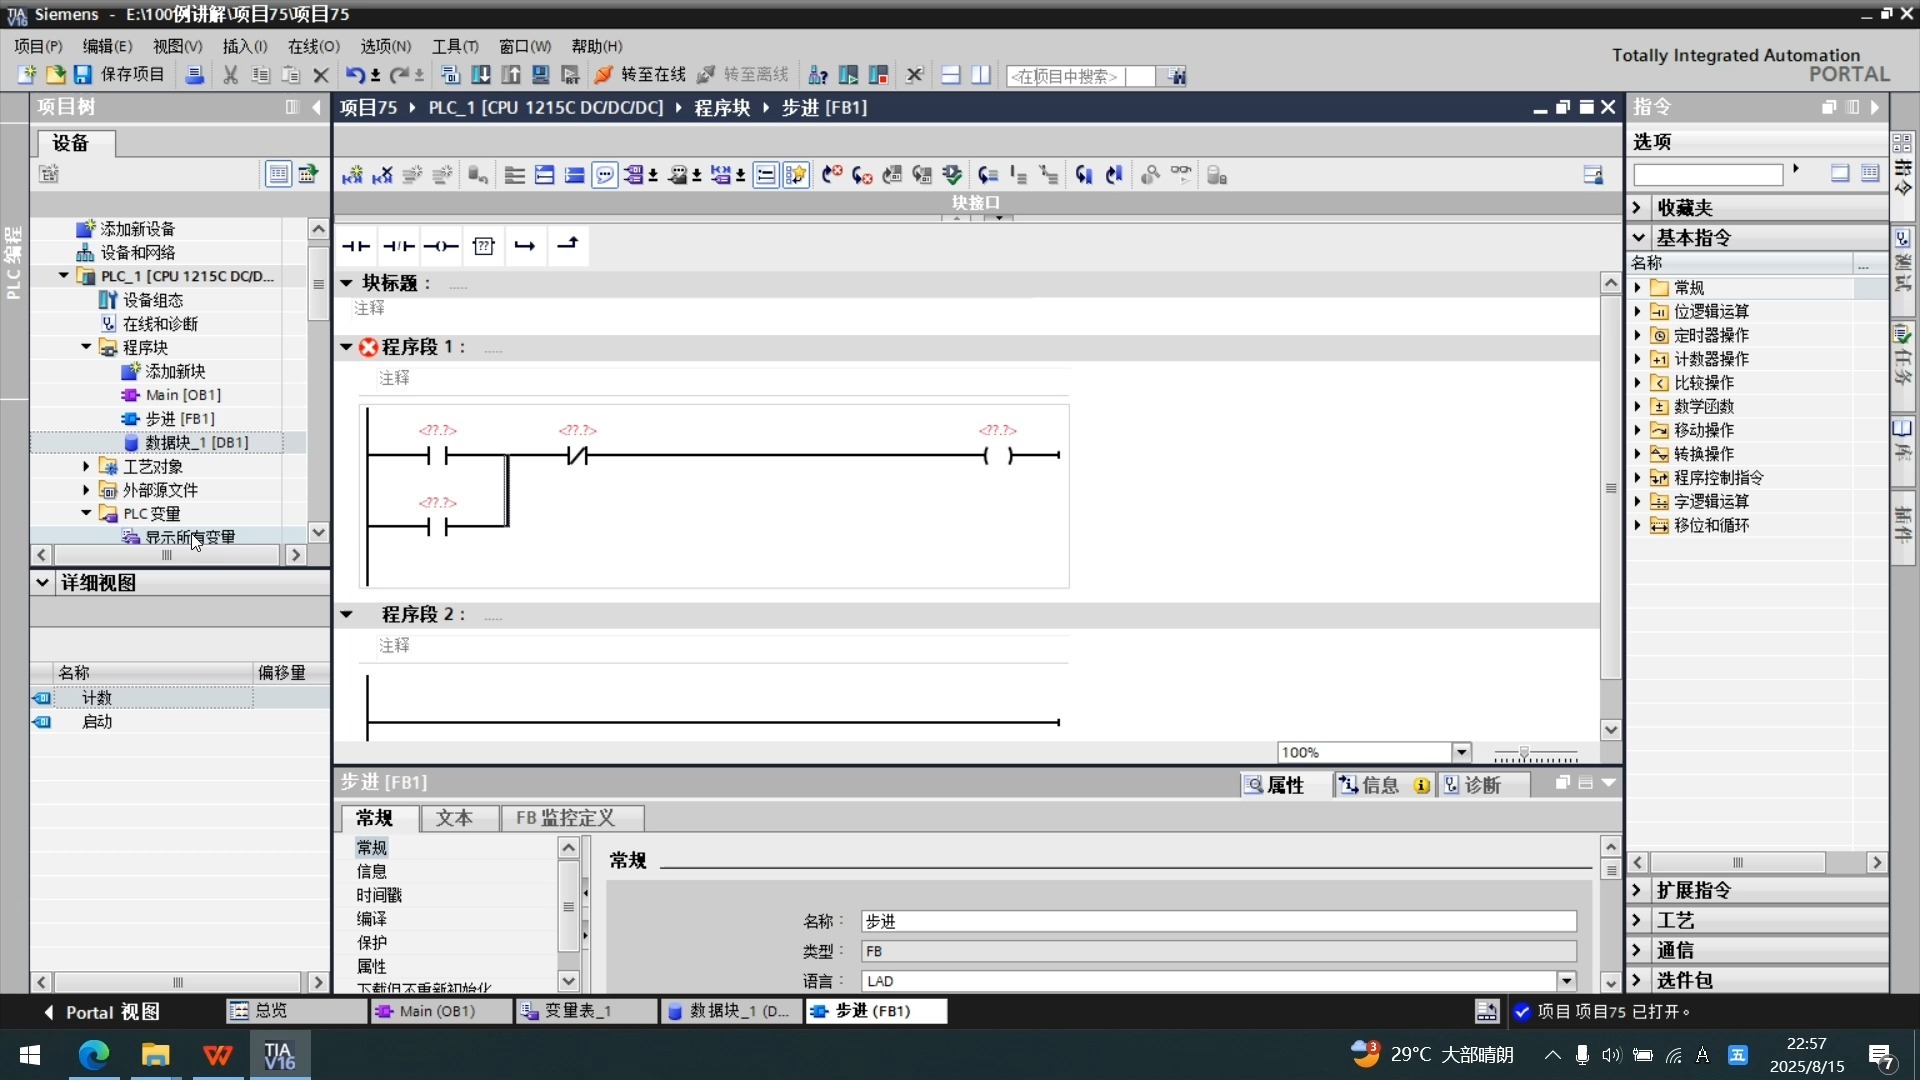
Task: Click the 转至在线 button
Action: click(640, 75)
